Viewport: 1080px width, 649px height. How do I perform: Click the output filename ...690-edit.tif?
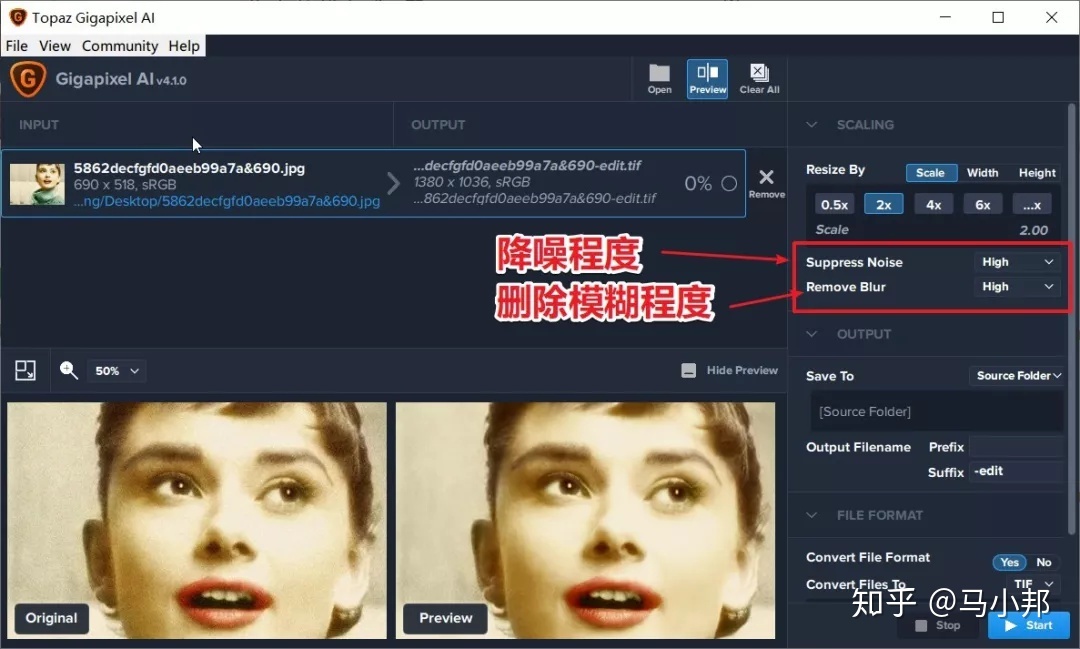click(527, 165)
